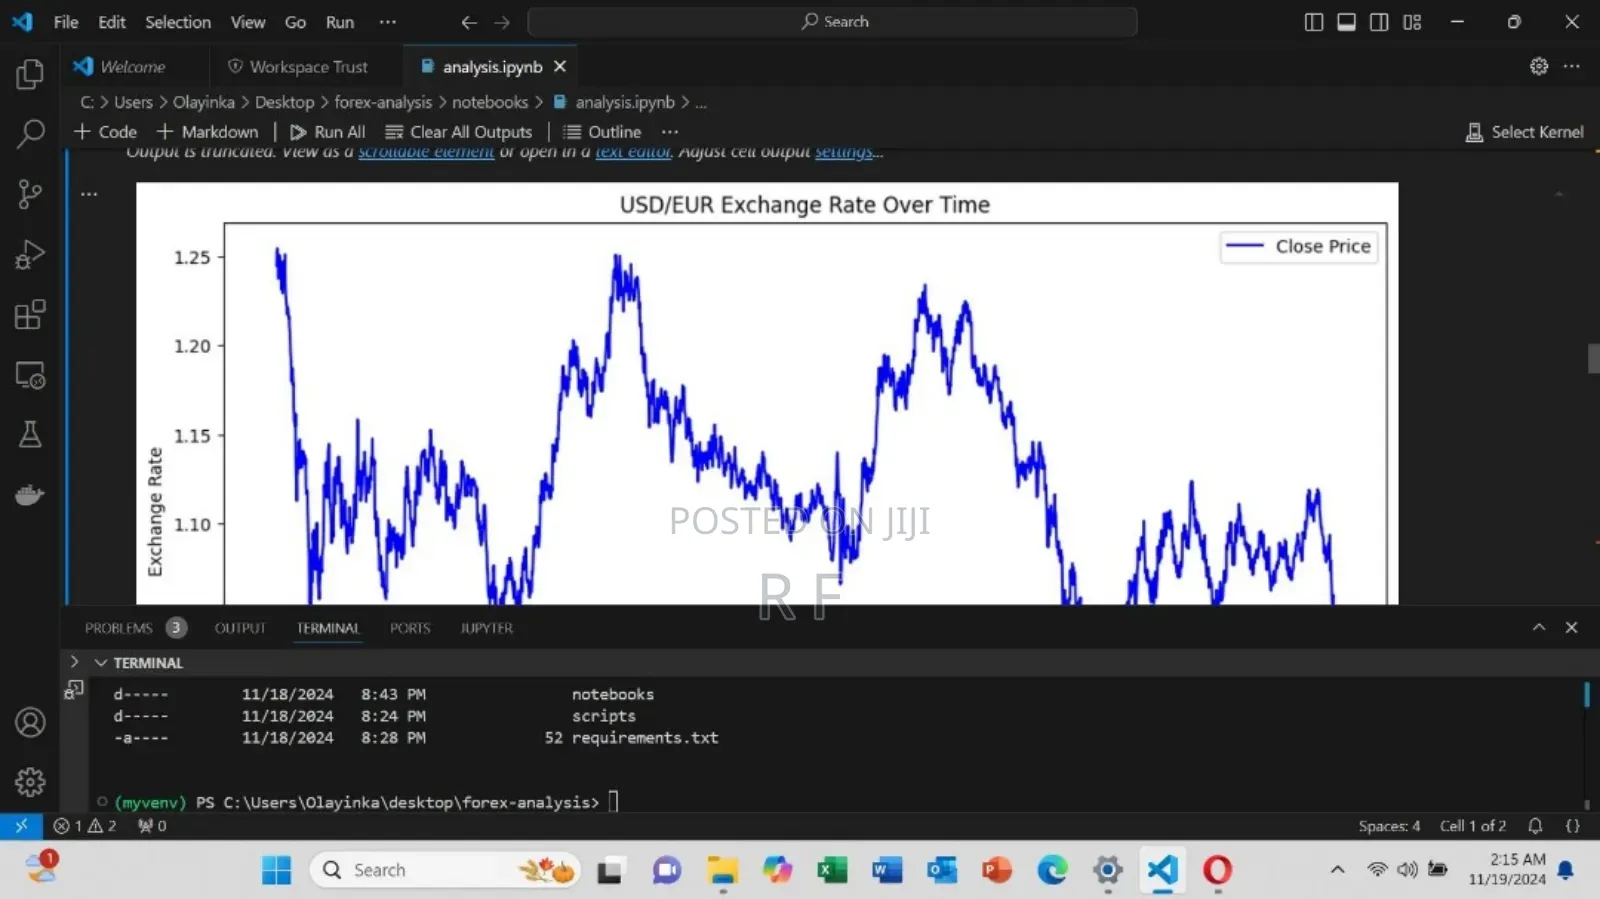Open the Accounts menu
The image size is (1600, 899).
(x=30, y=722)
